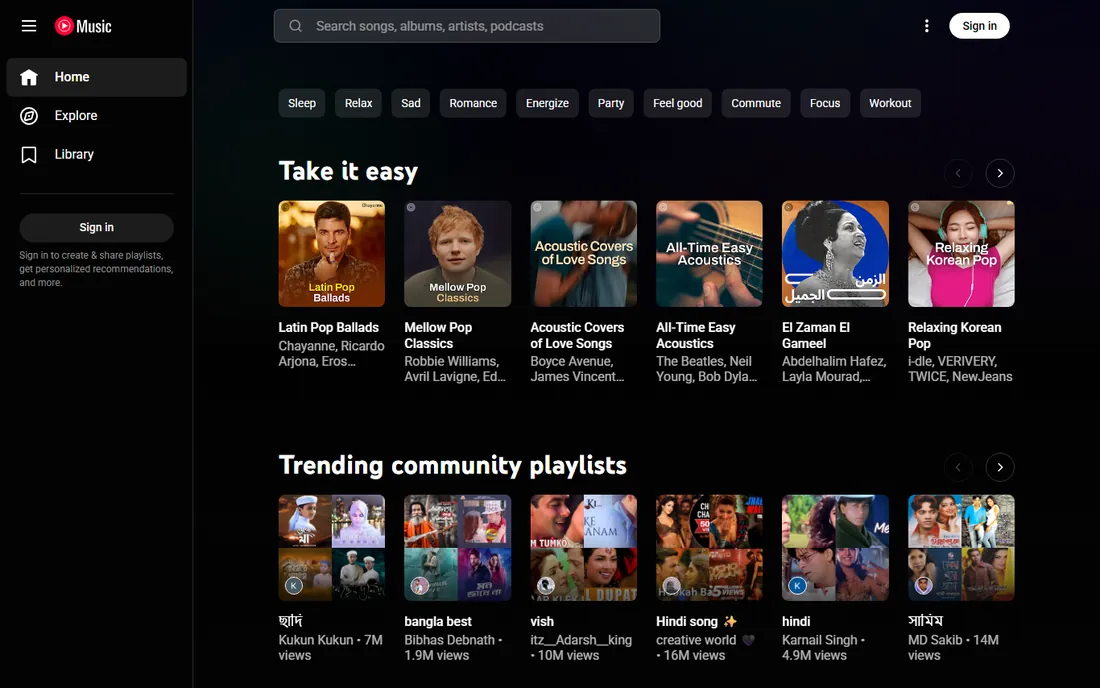1100x688 pixels.
Task: Select the Sleep mood chip
Action: [x=302, y=103]
